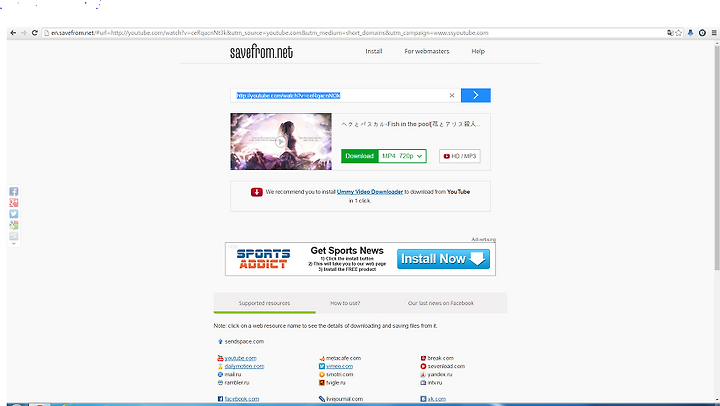Open the Help menu item

[478, 51]
